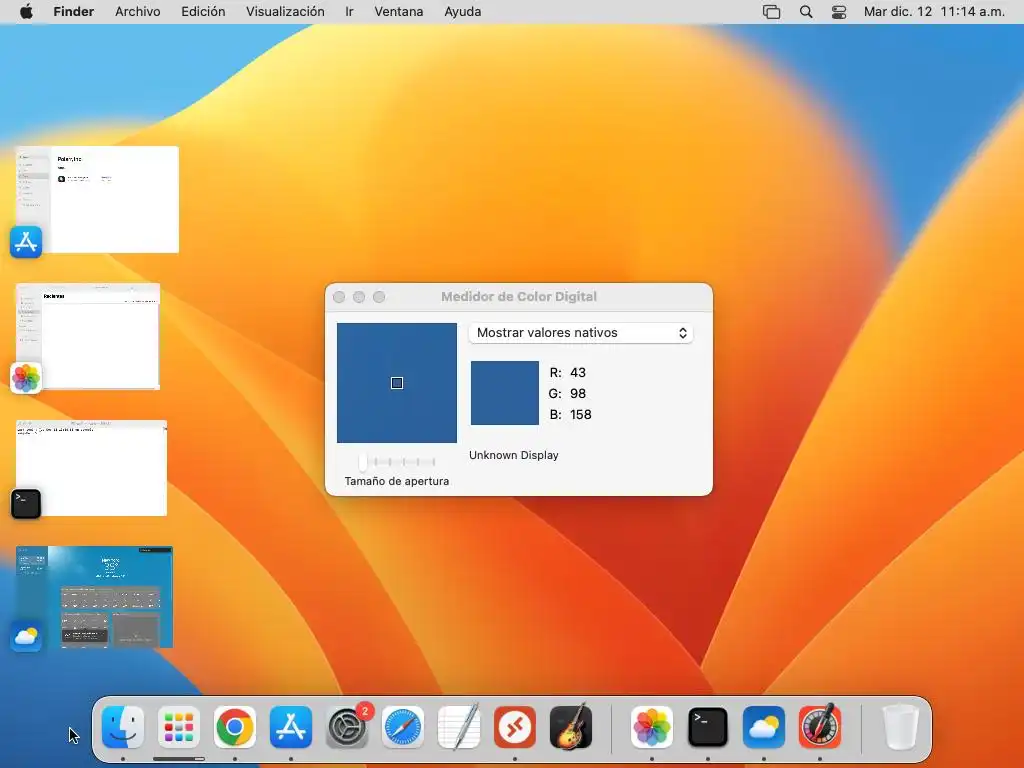
Task: Open the Edición menu
Action: point(203,12)
